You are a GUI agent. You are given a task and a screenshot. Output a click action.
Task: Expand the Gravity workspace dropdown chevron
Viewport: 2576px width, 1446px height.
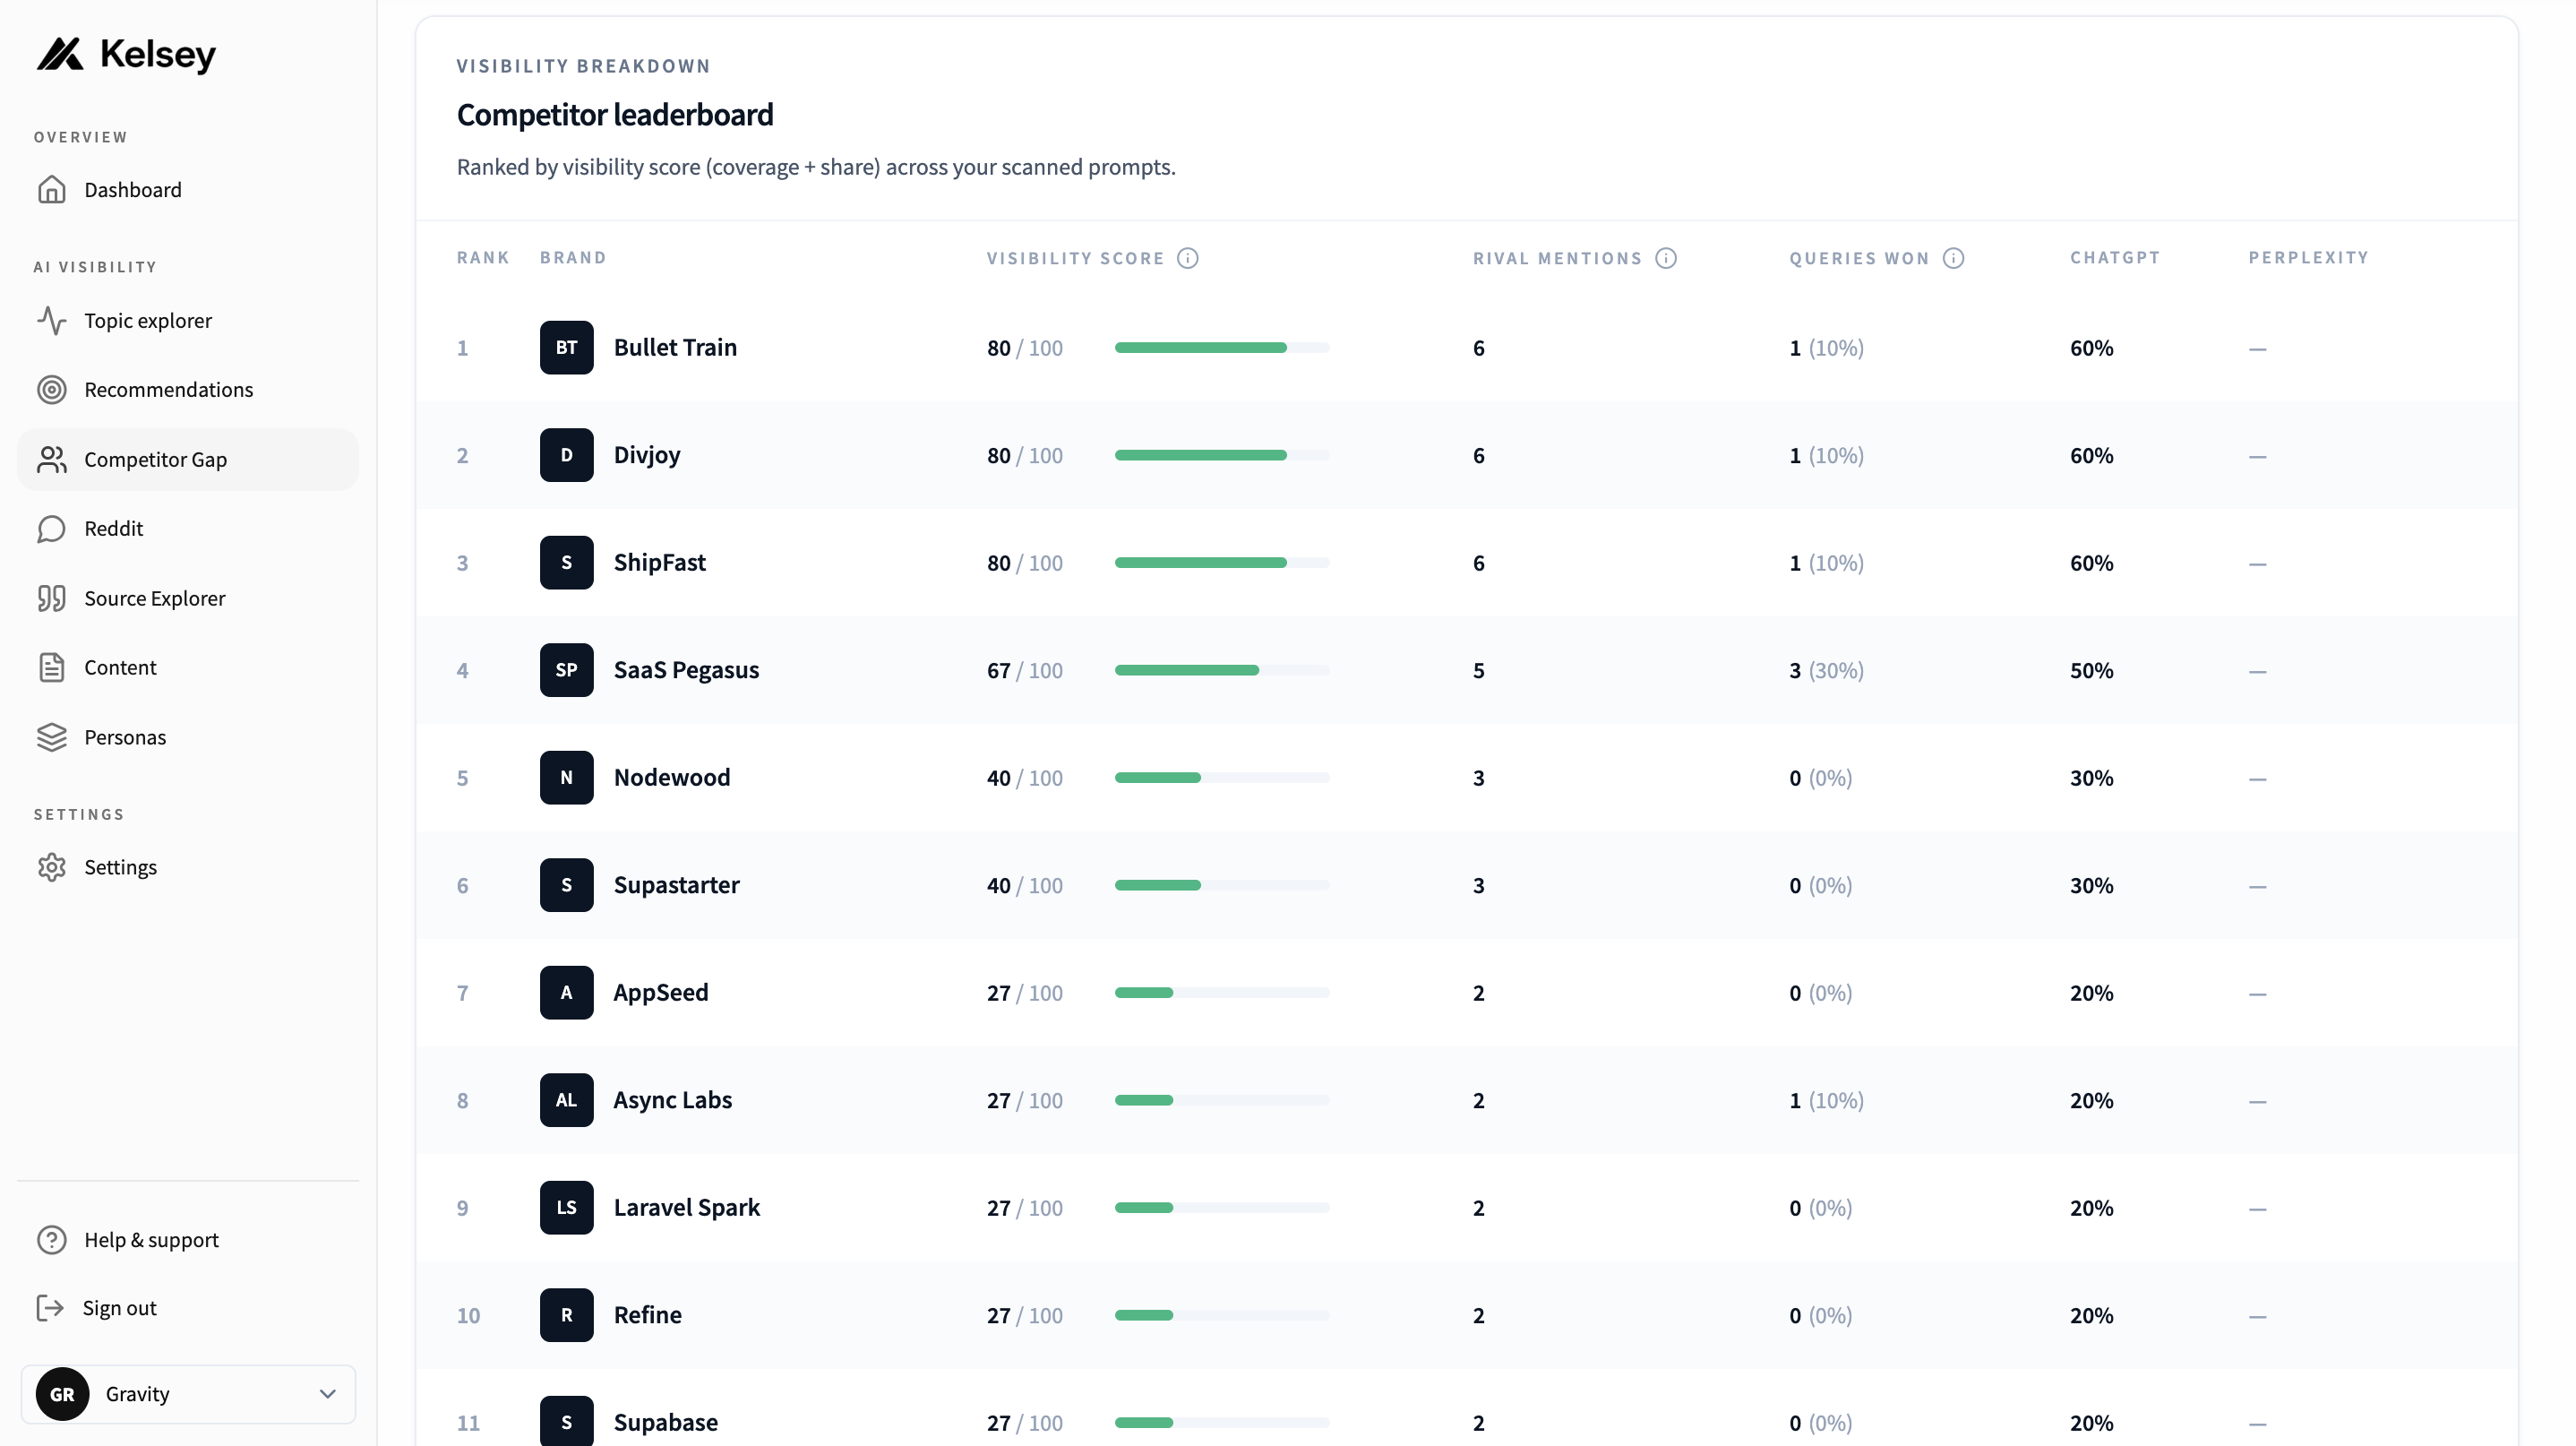(328, 1395)
